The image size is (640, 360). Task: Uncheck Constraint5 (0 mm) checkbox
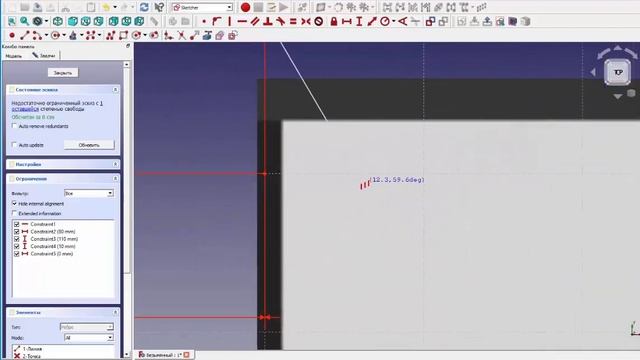click(x=16, y=253)
